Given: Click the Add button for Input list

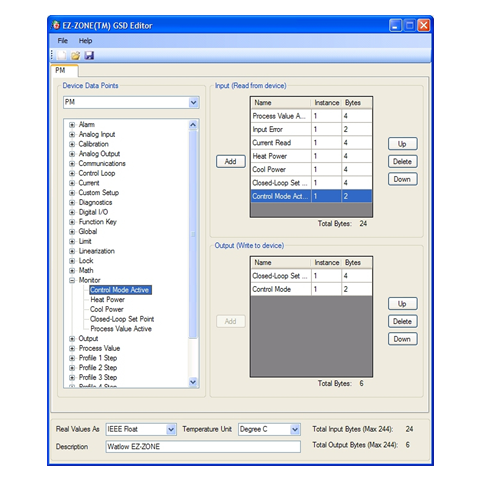Looking at the screenshot, I should point(230,162).
